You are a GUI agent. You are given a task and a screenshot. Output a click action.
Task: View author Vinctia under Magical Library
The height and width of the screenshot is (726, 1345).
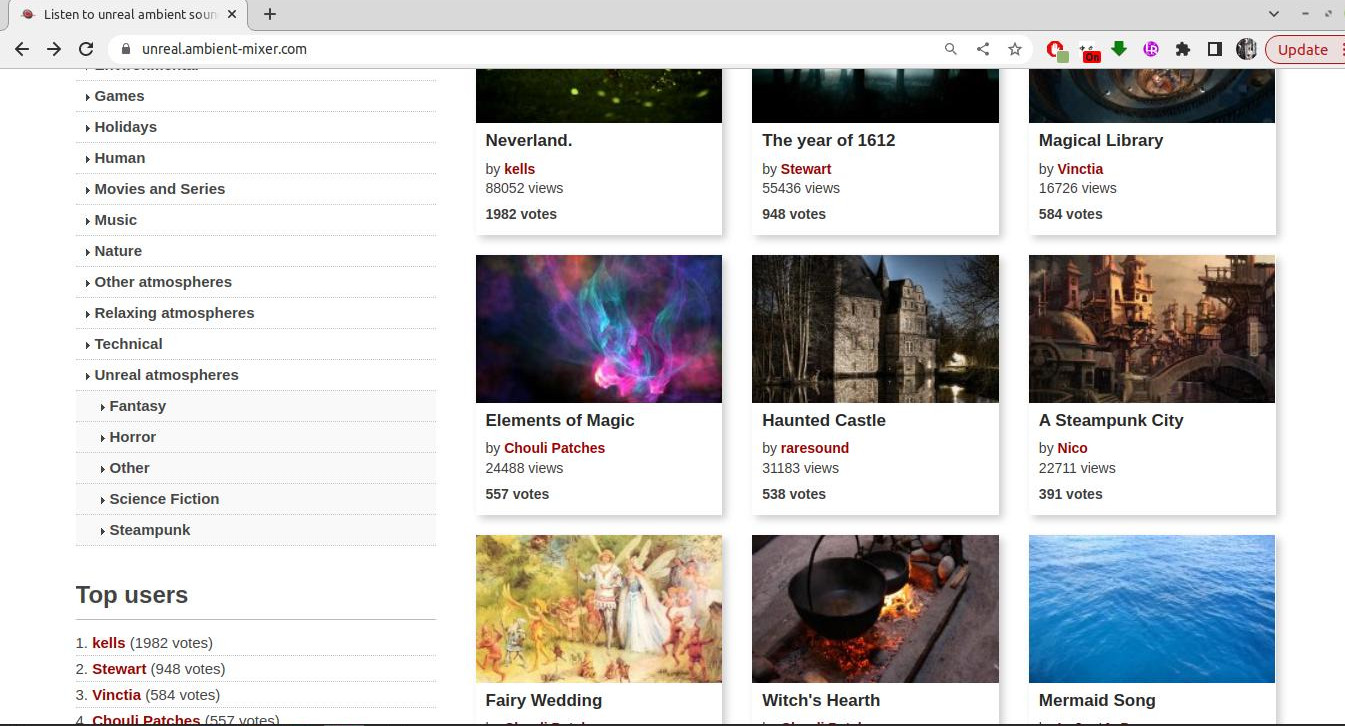(1080, 169)
